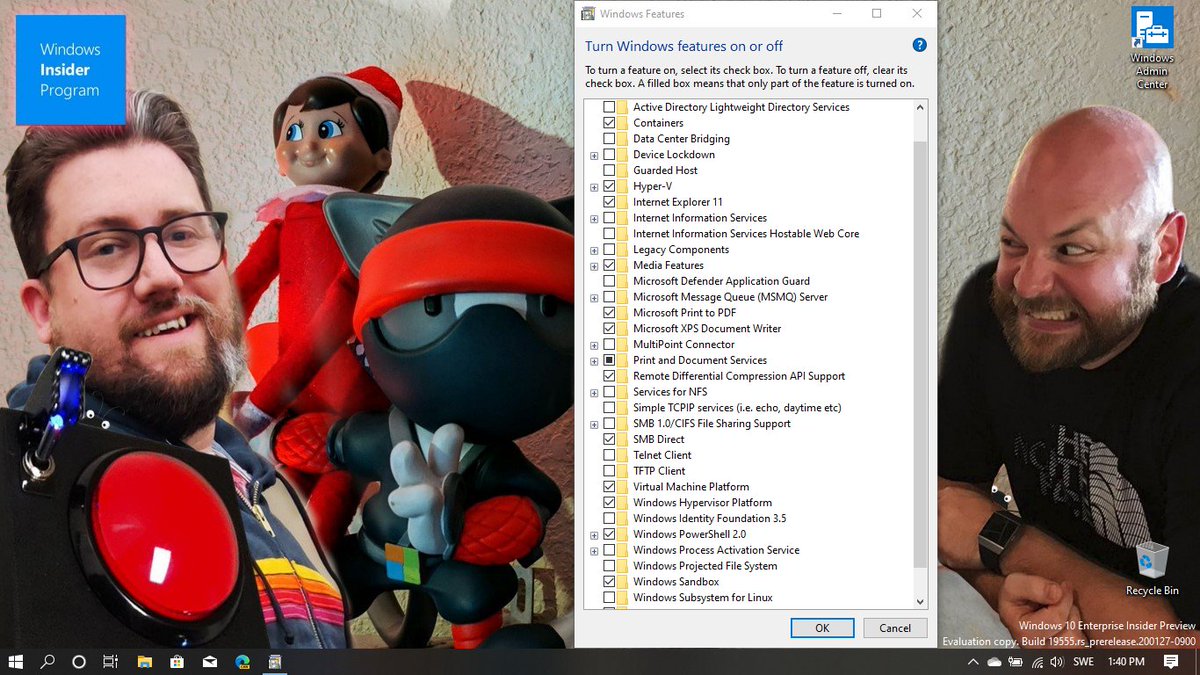1200x675 pixels.
Task: Click folder icon beside Telnet Client
Action: [x=621, y=455]
